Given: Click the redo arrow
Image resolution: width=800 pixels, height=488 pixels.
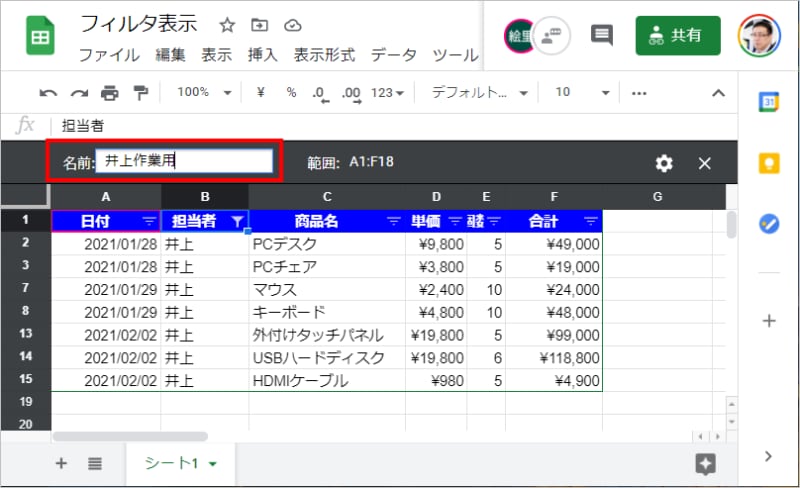Looking at the screenshot, I should (79, 93).
